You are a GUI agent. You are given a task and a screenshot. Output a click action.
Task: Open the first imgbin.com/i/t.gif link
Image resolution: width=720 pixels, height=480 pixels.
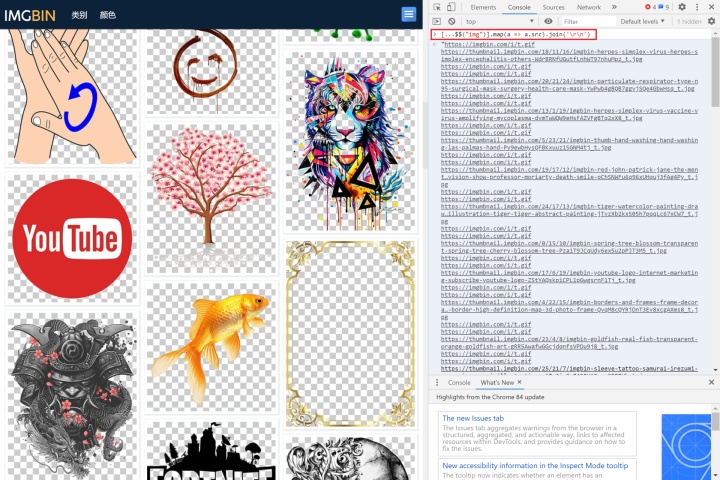(x=488, y=44)
